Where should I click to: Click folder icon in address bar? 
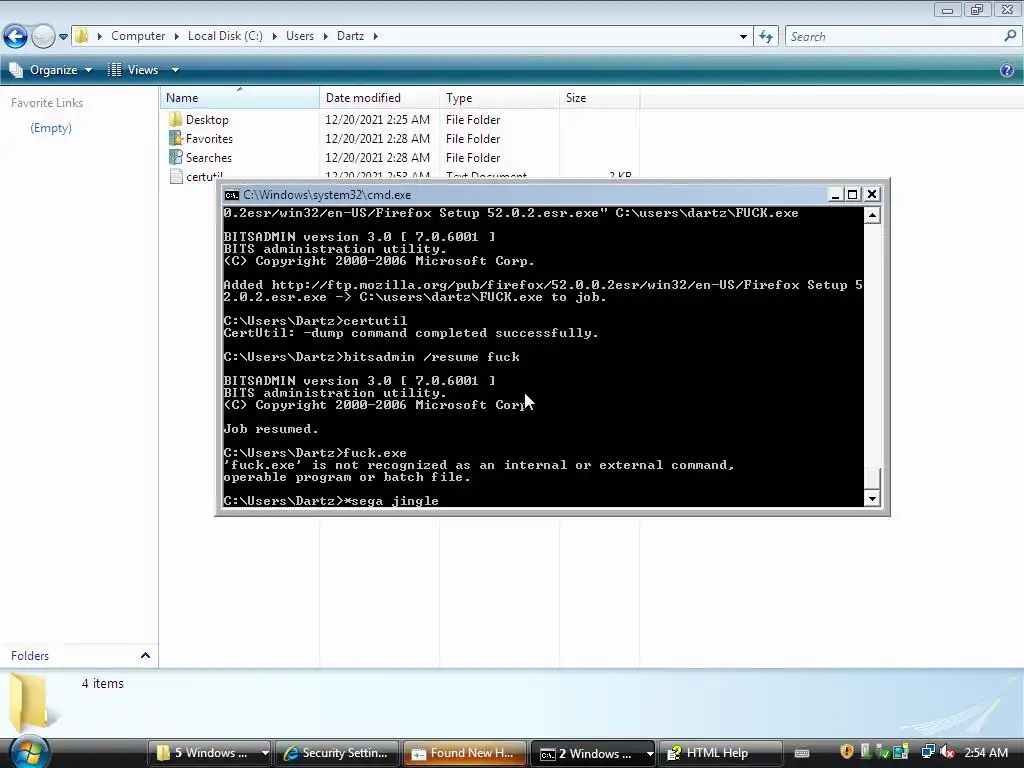click(81, 36)
